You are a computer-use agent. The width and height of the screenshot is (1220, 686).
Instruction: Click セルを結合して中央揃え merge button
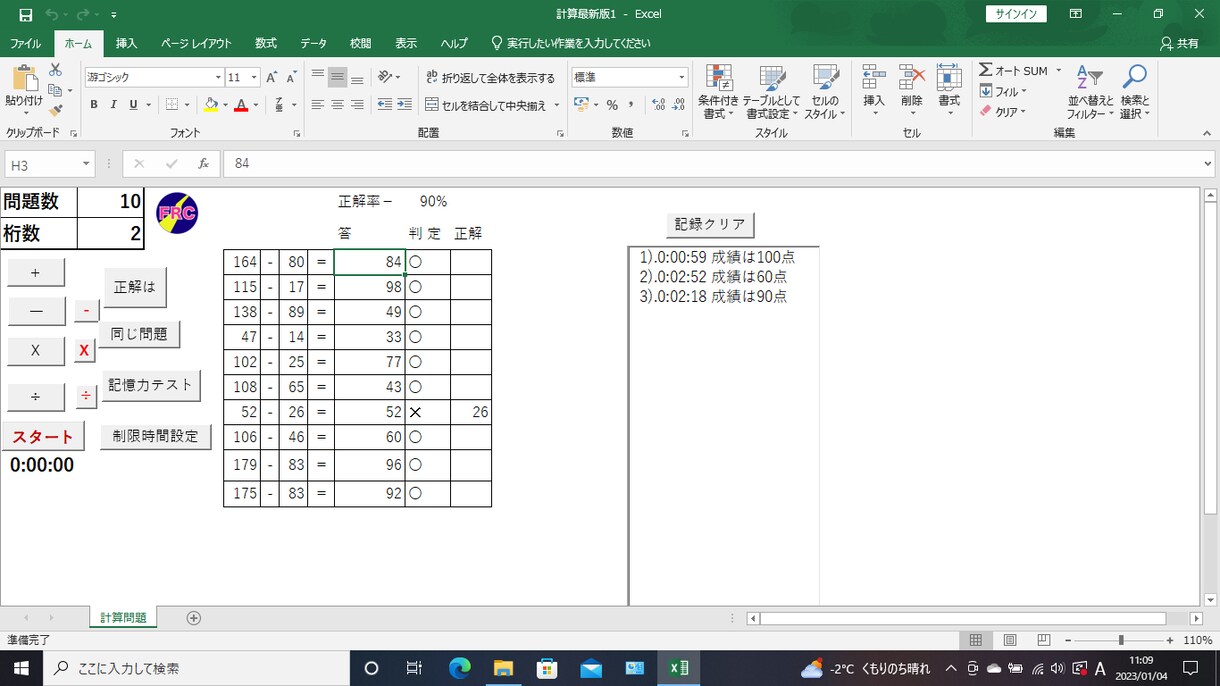click(x=486, y=105)
